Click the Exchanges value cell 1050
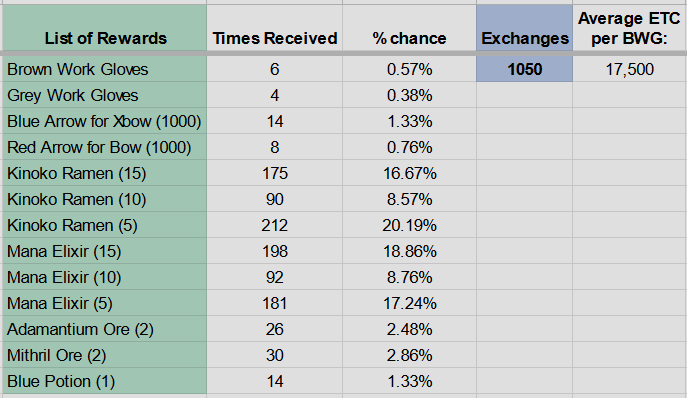Screen dimensions: 687x398 click(524, 69)
